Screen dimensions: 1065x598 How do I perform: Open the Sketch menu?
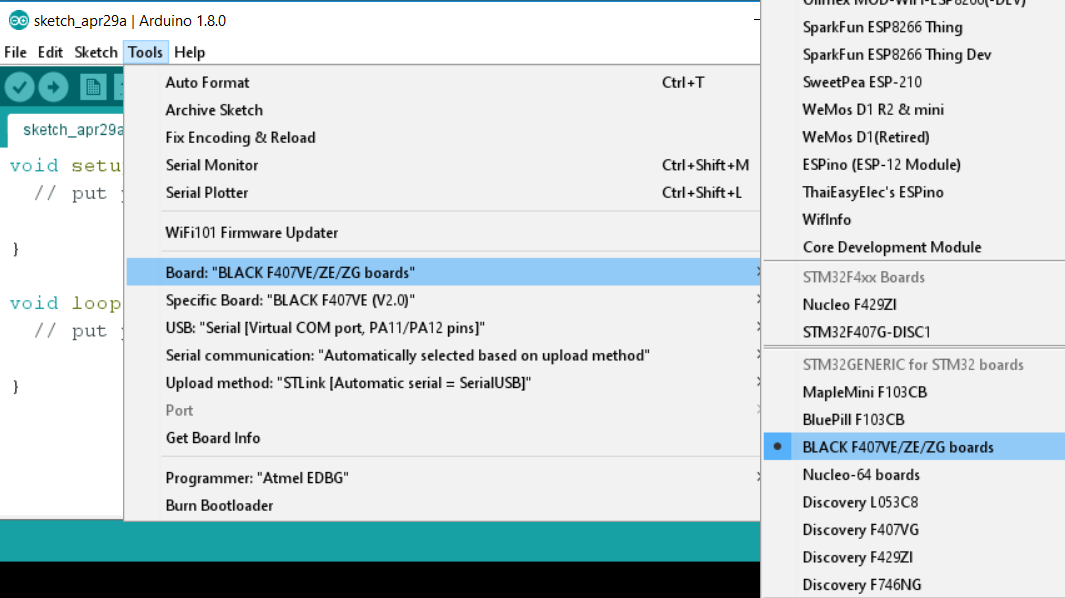tap(96, 52)
